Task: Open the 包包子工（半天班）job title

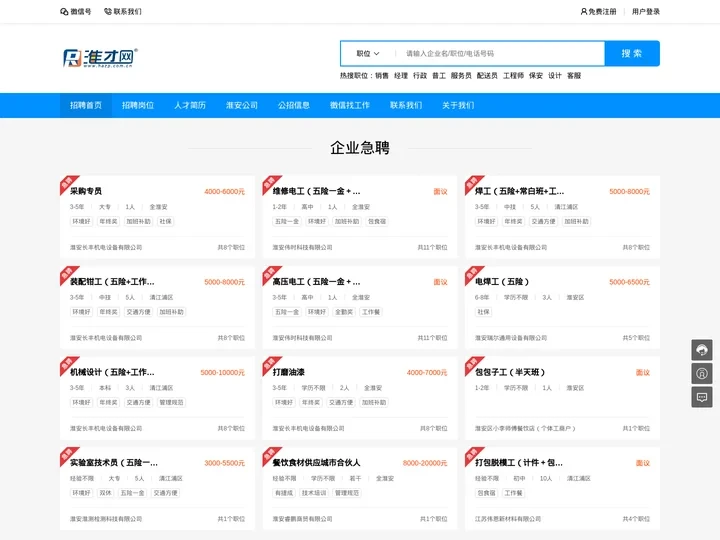Action: [510, 372]
